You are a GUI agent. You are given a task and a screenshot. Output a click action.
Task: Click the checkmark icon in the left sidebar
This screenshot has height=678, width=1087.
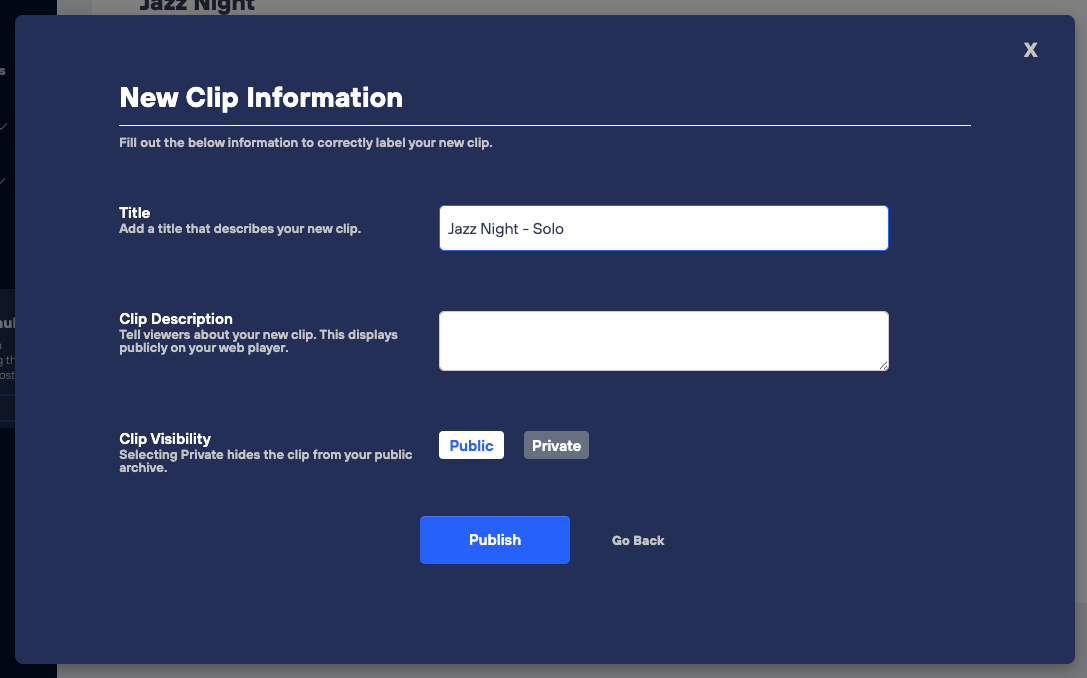tap(4, 125)
